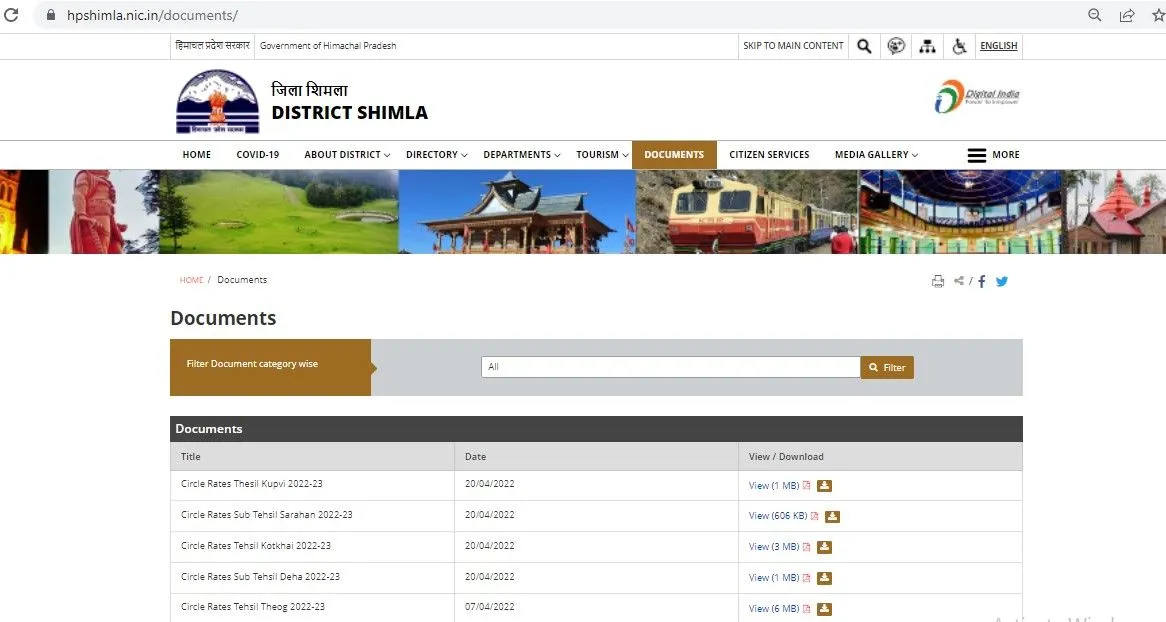Open the sitemap icon in top bar

click(927, 46)
